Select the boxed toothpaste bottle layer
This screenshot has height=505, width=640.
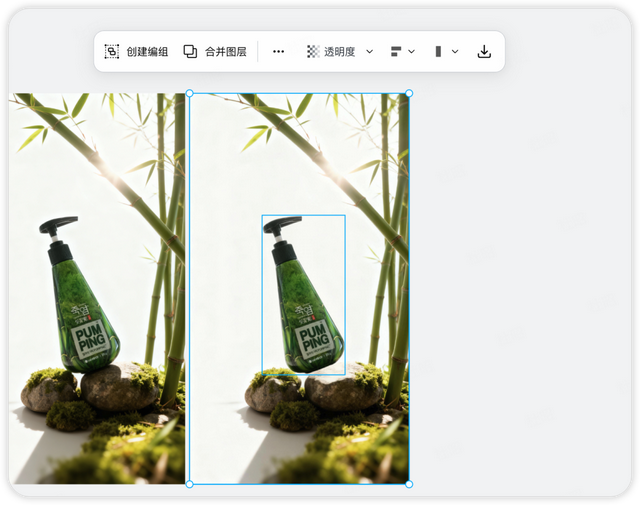tap(304, 295)
